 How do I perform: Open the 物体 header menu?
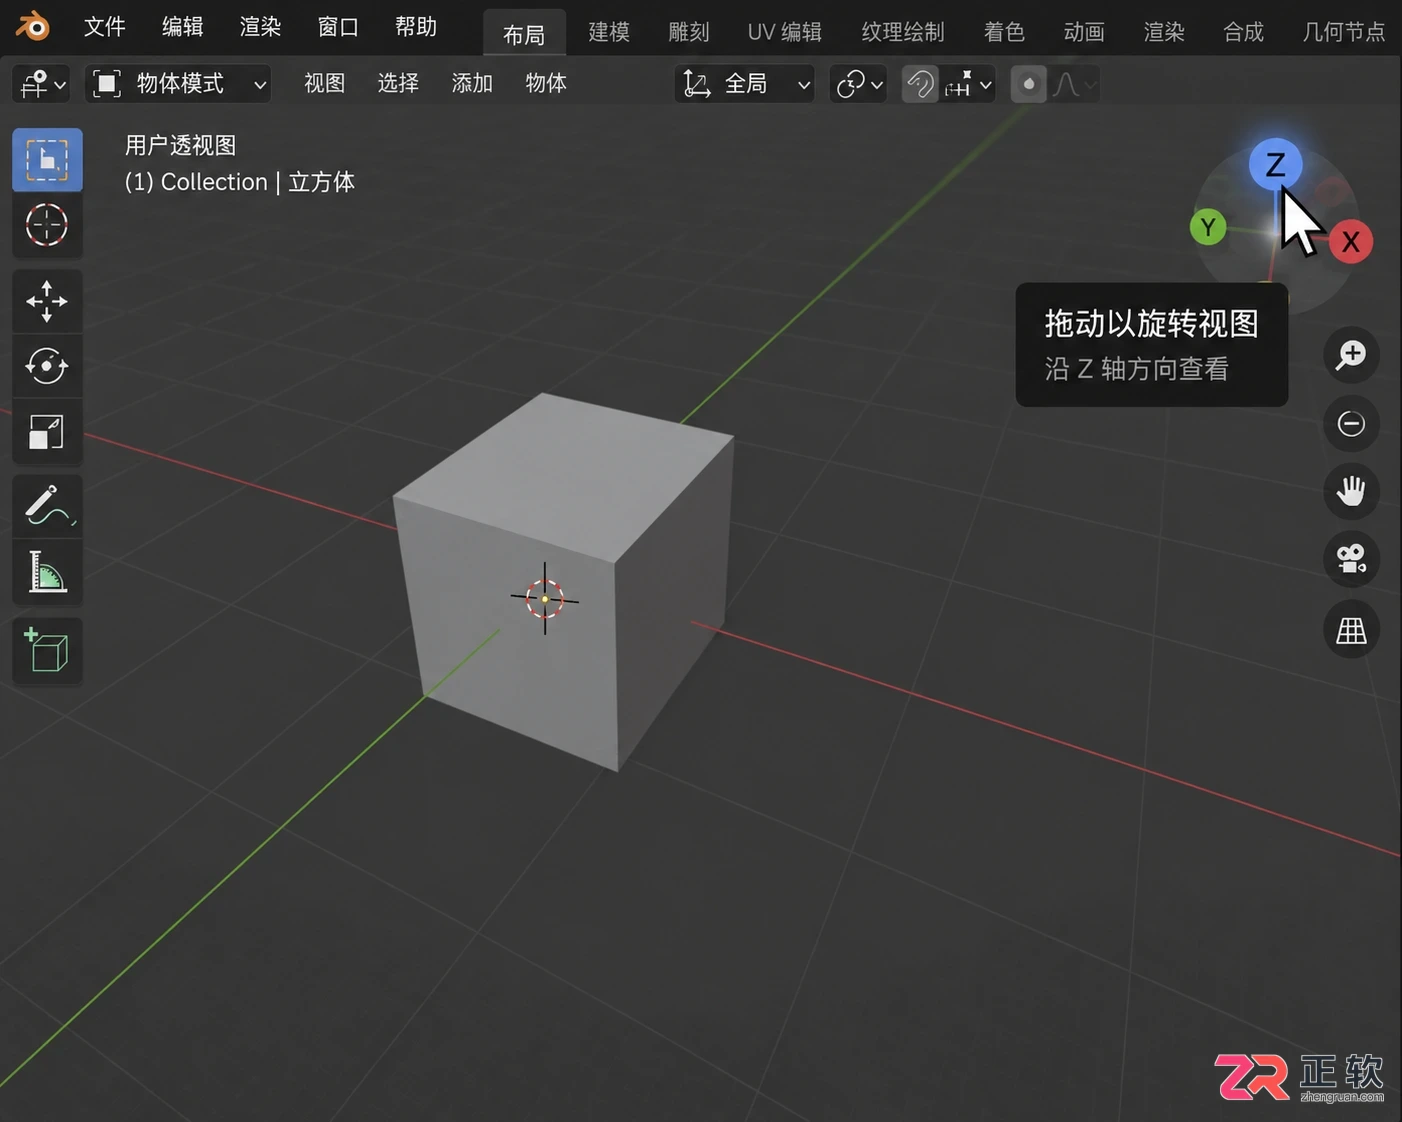546,84
